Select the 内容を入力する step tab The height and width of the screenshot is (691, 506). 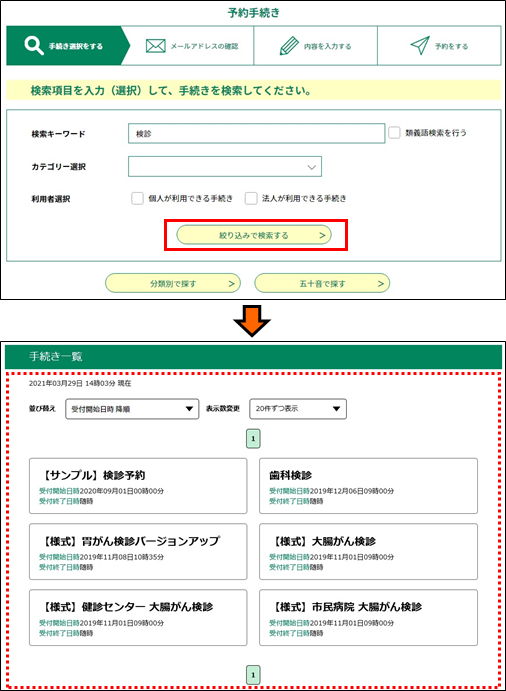click(316, 46)
